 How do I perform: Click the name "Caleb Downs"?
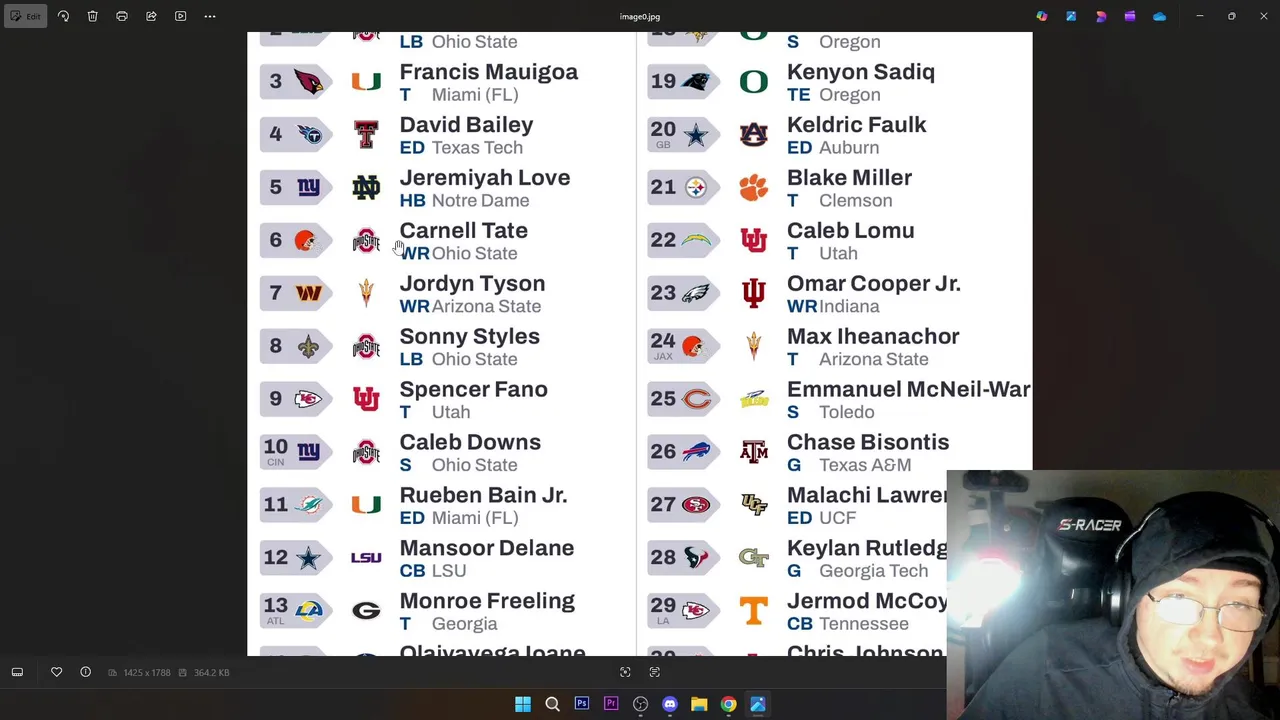pos(470,443)
